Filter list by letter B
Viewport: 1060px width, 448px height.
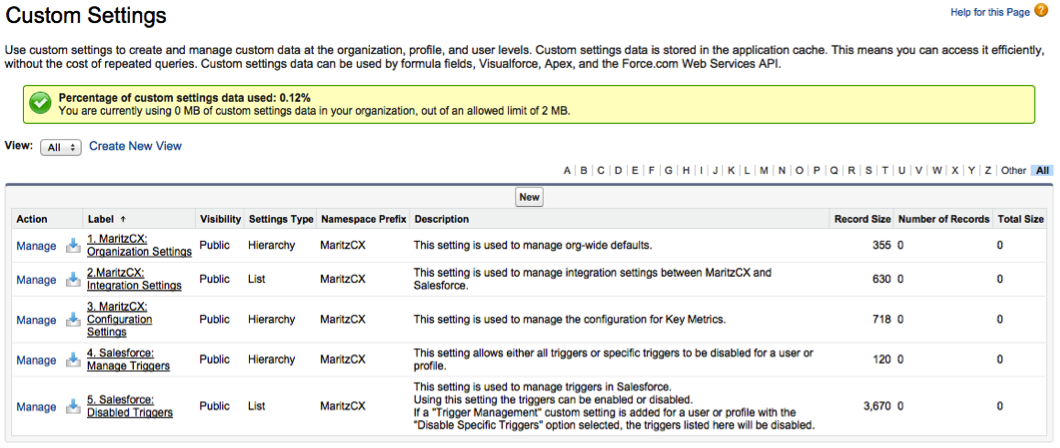click(x=583, y=170)
